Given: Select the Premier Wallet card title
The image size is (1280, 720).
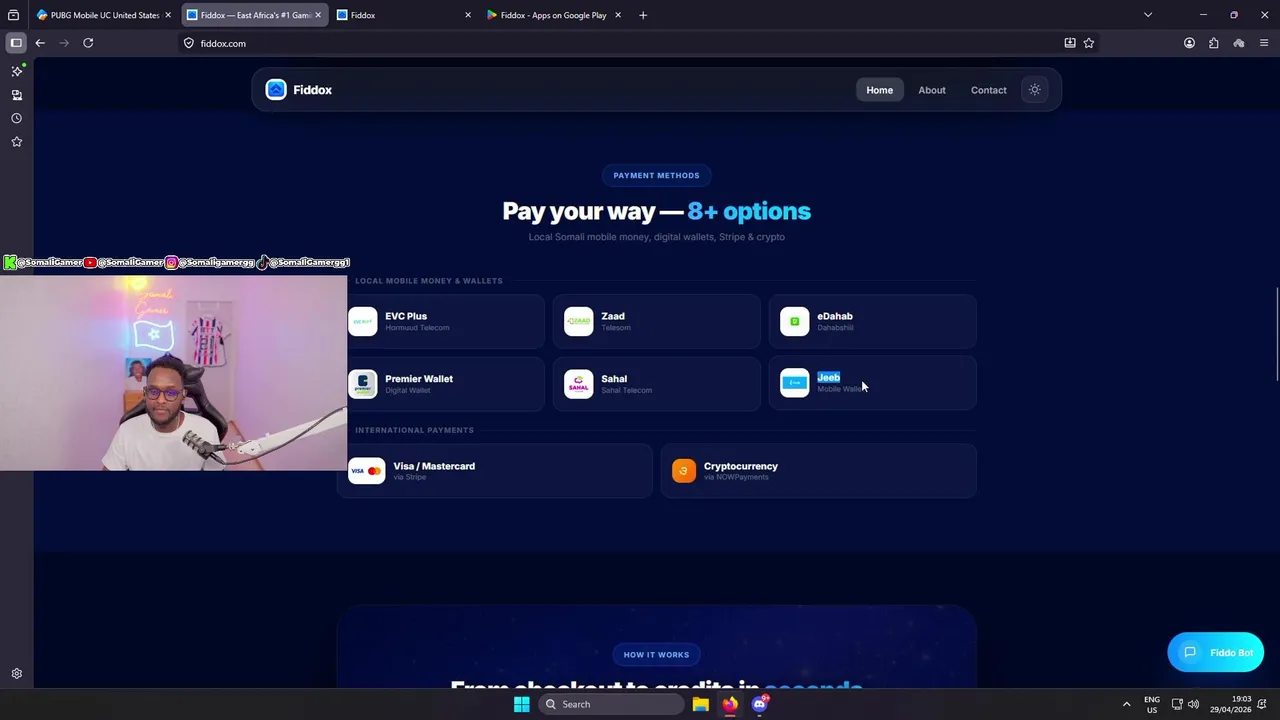Looking at the screenshot, I should [419, 379].
